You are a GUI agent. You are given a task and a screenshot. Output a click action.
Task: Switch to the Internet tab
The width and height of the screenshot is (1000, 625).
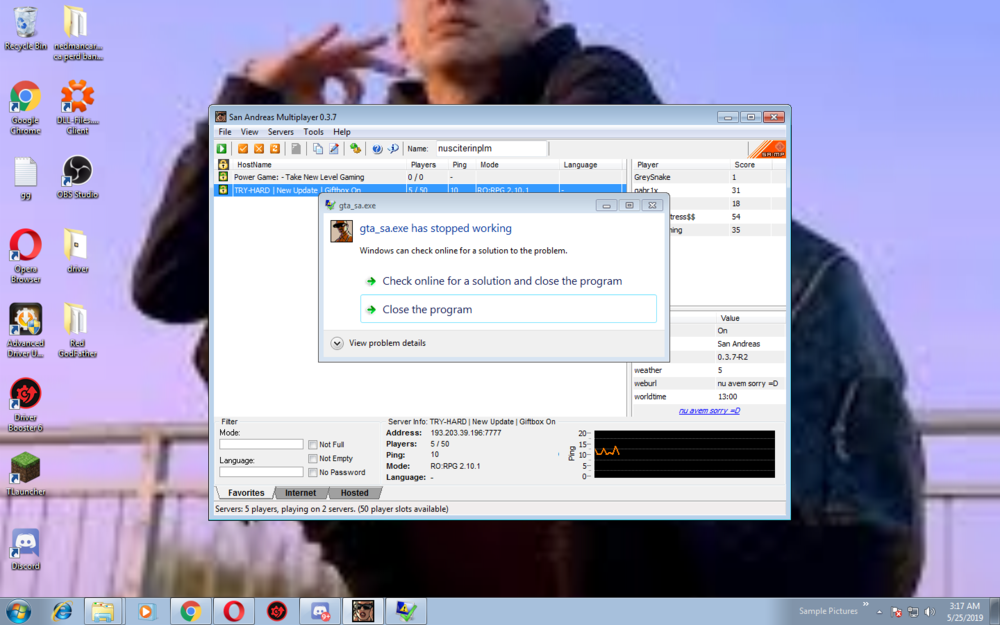point(300,493)
